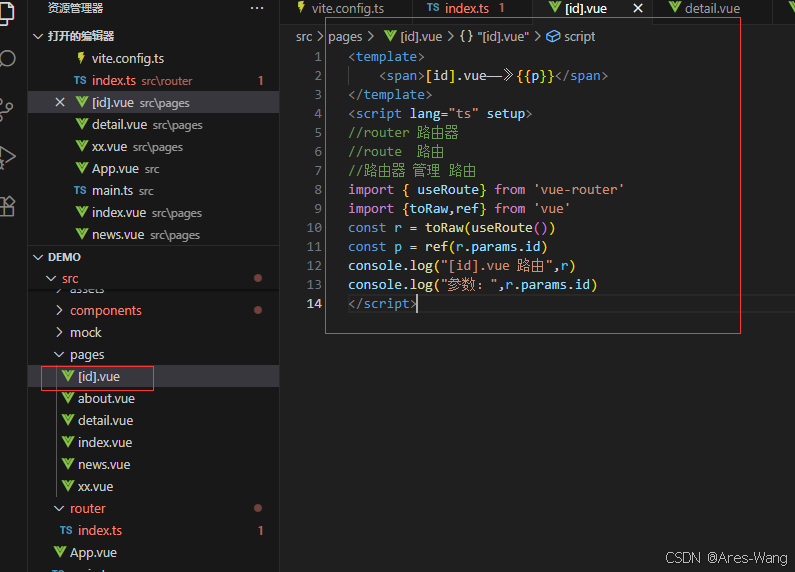
Task: Open news.vue in open editors list
Action: 153,235
